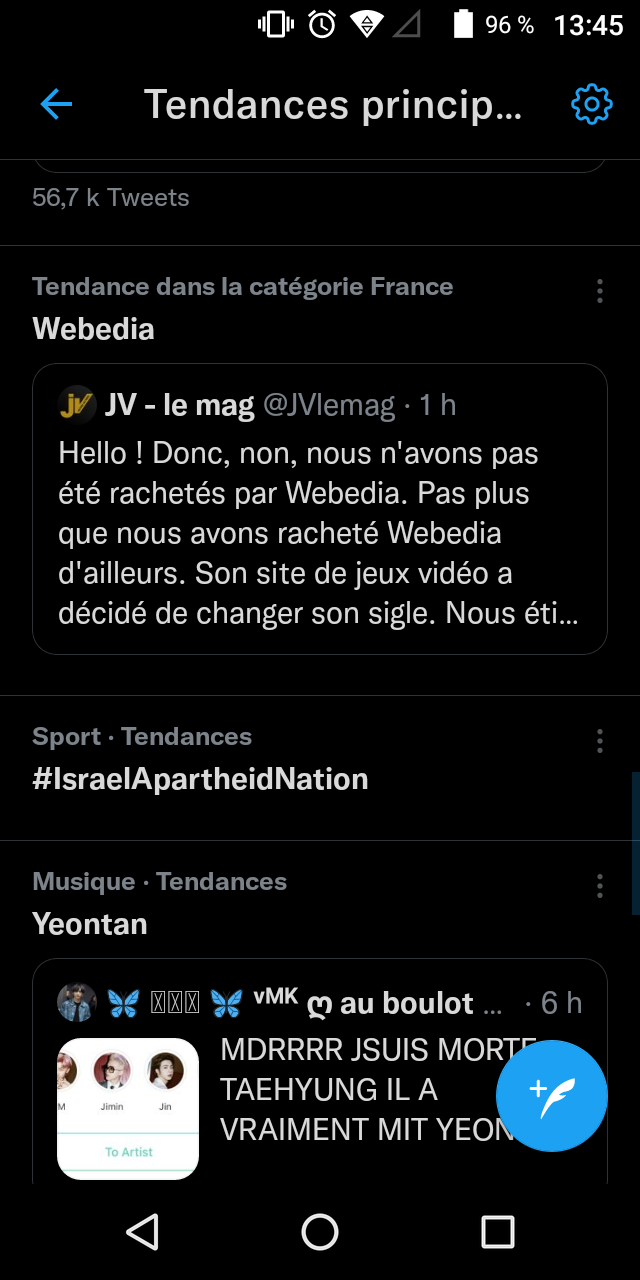
Task: Open the Yeontan music trend
Action: pyautogui.click(x=90, y=924)
